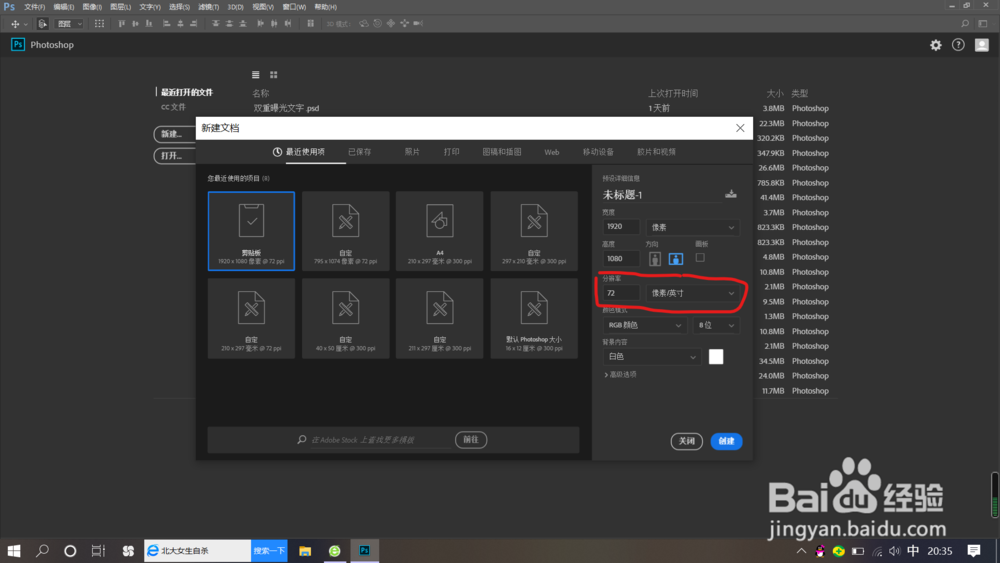Screen dimensions: 1000x563
Task: Click the width field showing 1920
Action: (621, 226)
